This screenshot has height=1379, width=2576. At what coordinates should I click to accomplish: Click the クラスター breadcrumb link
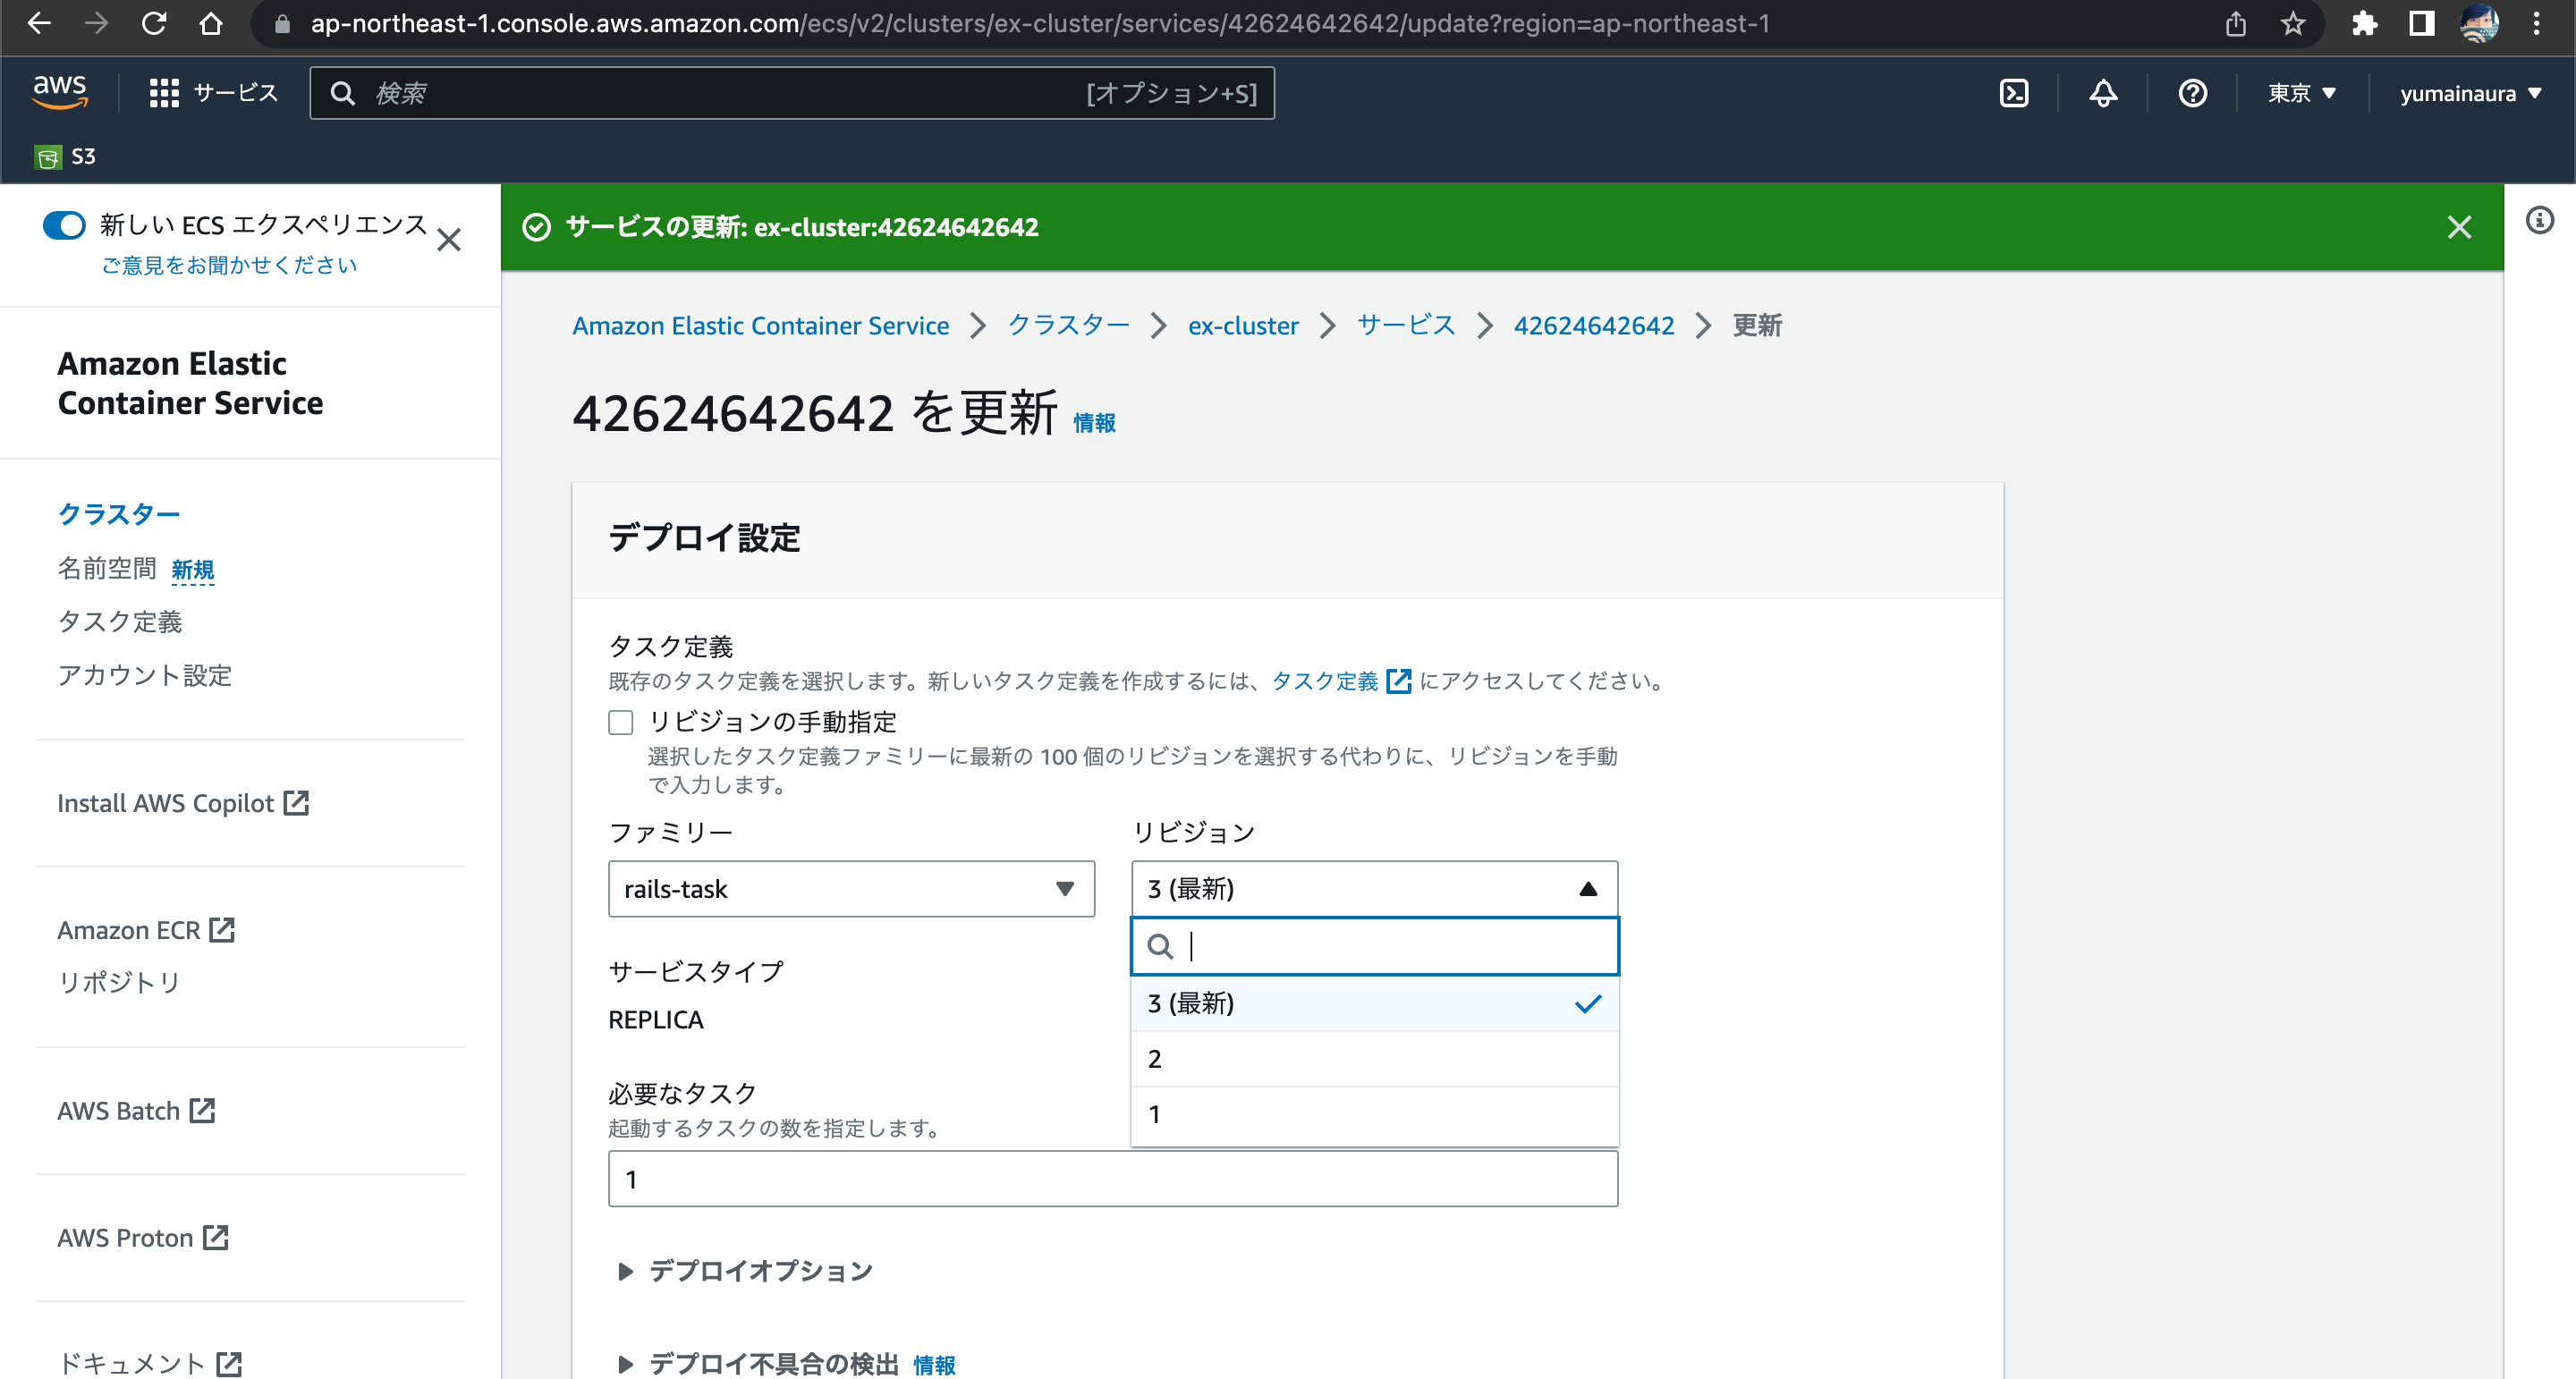[1068, 326]
